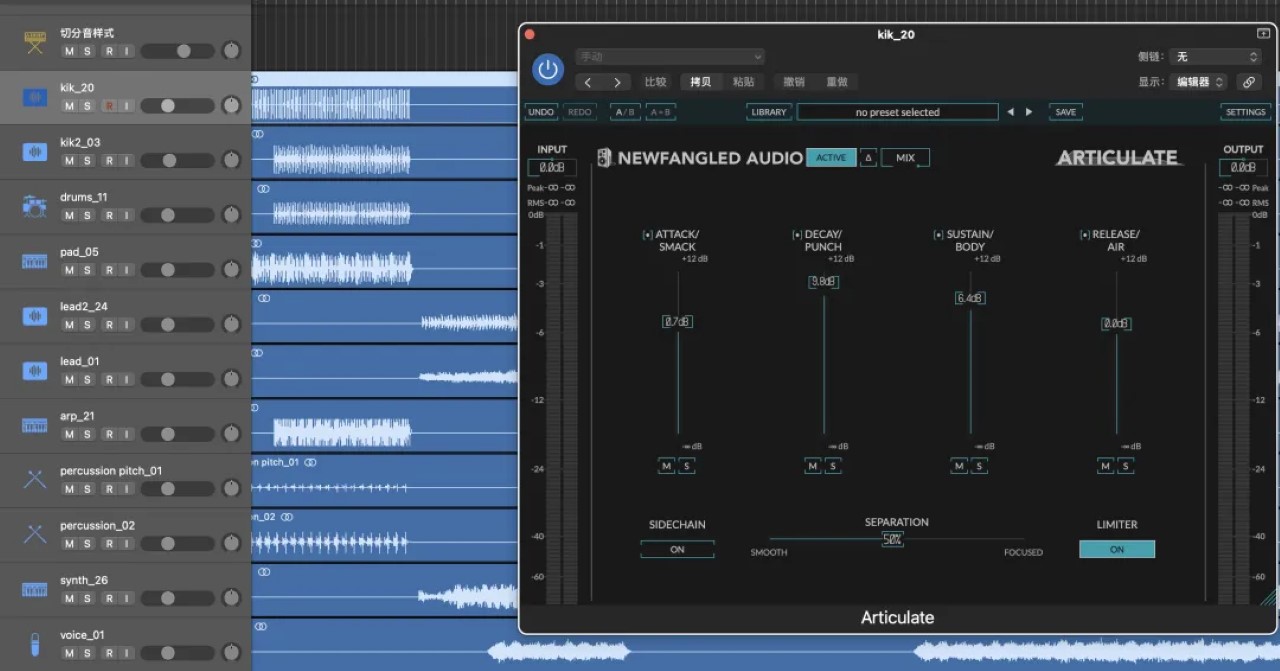Open the preset LIBRARY
The width and height of the screenshot is (1280, 671).
(769, 112)
